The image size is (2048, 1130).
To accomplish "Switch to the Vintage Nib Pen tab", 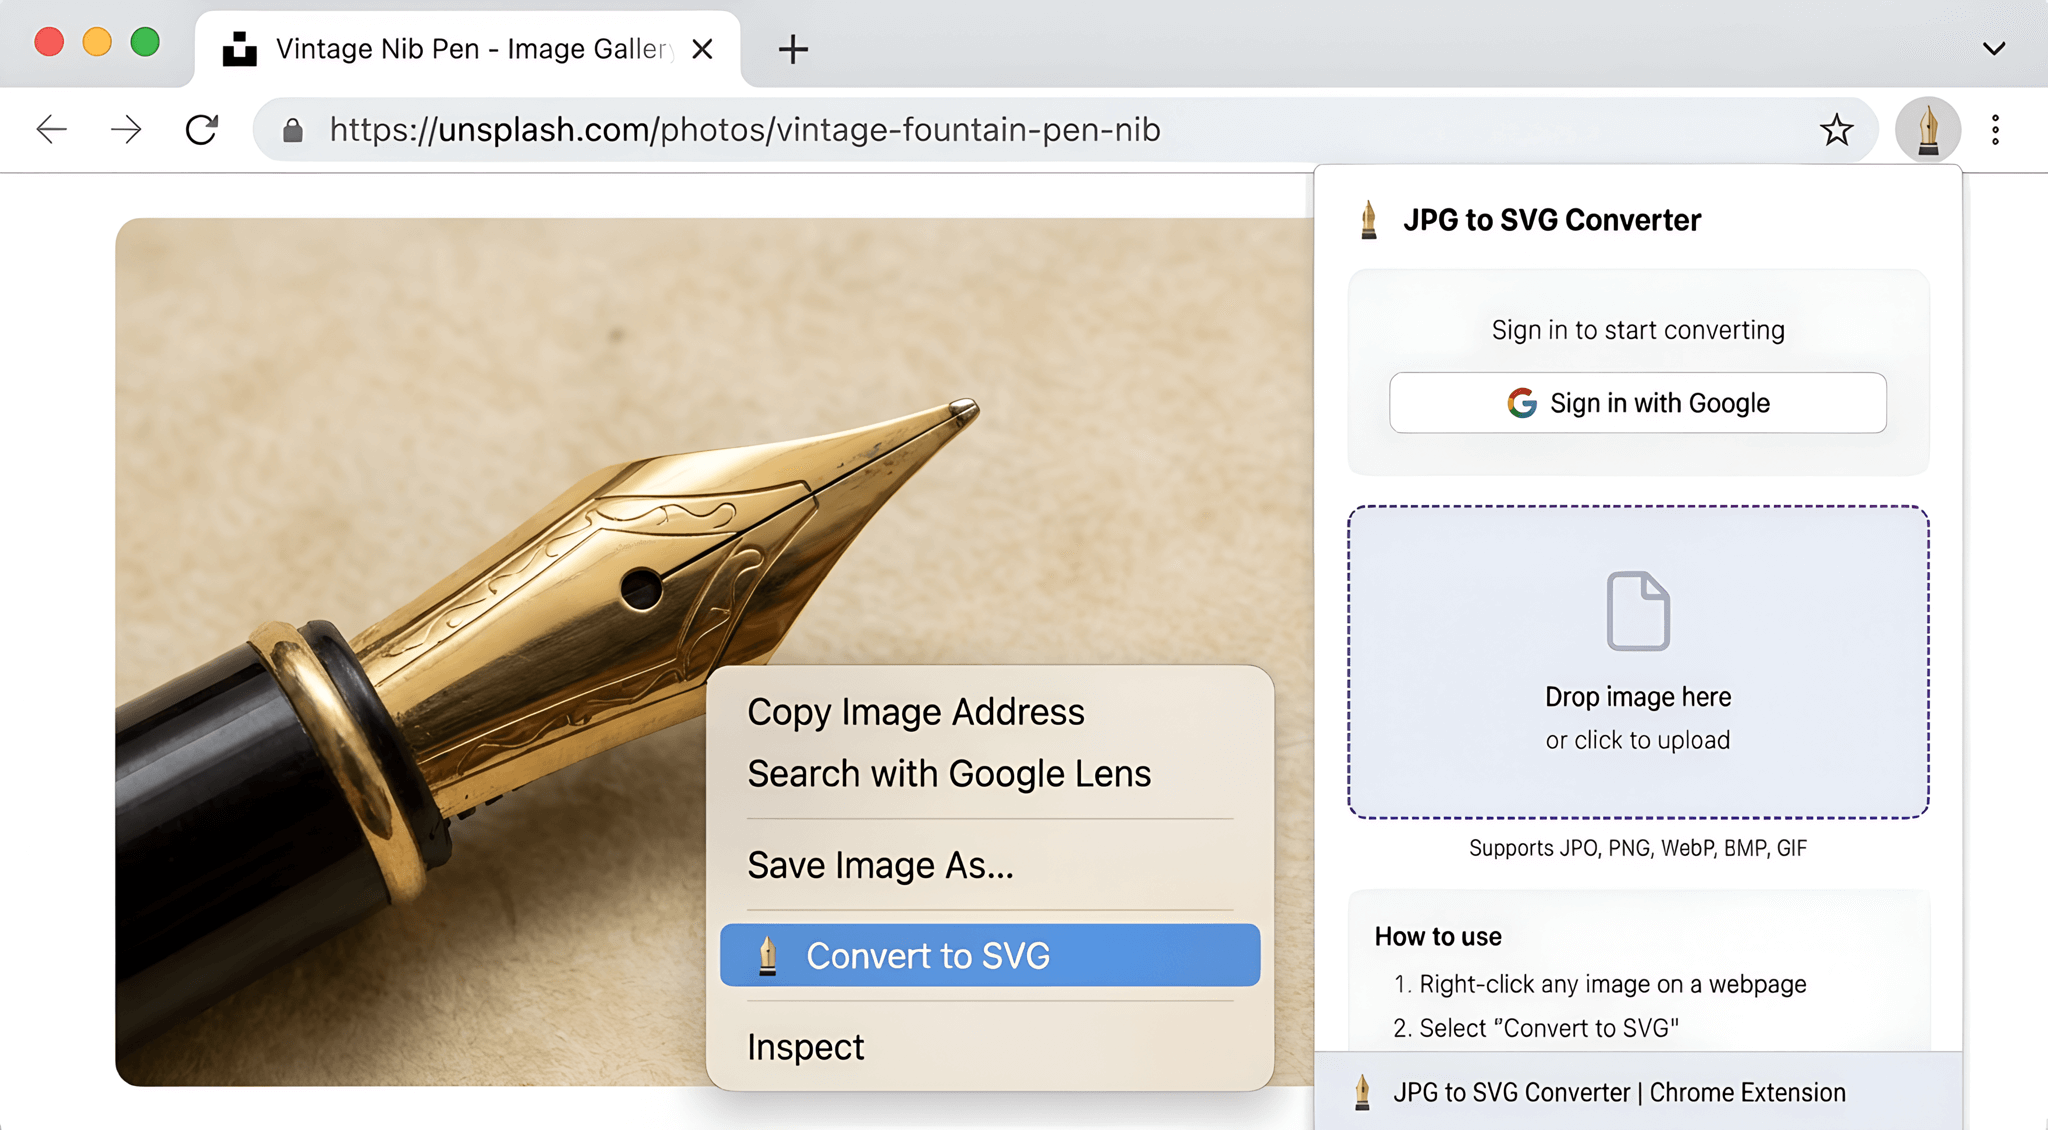I will point(450,47).
